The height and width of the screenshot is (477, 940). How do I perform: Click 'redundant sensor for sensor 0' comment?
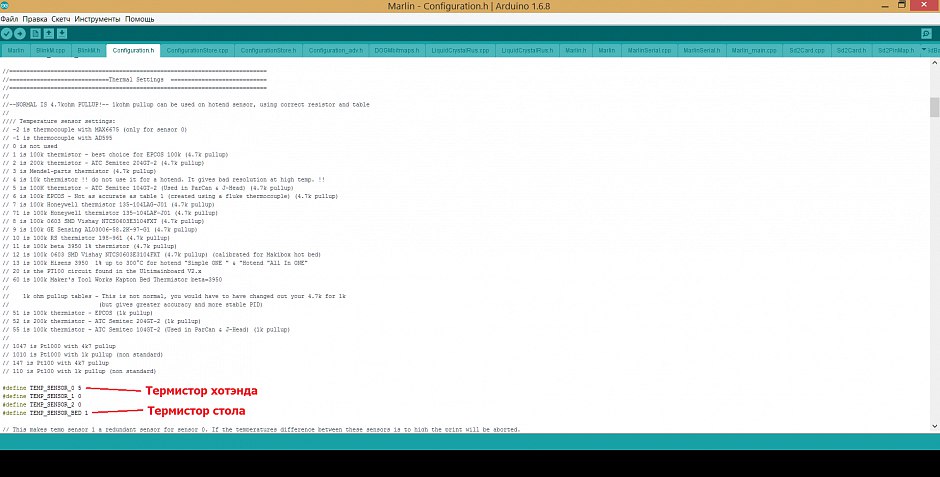click(261, 430)
